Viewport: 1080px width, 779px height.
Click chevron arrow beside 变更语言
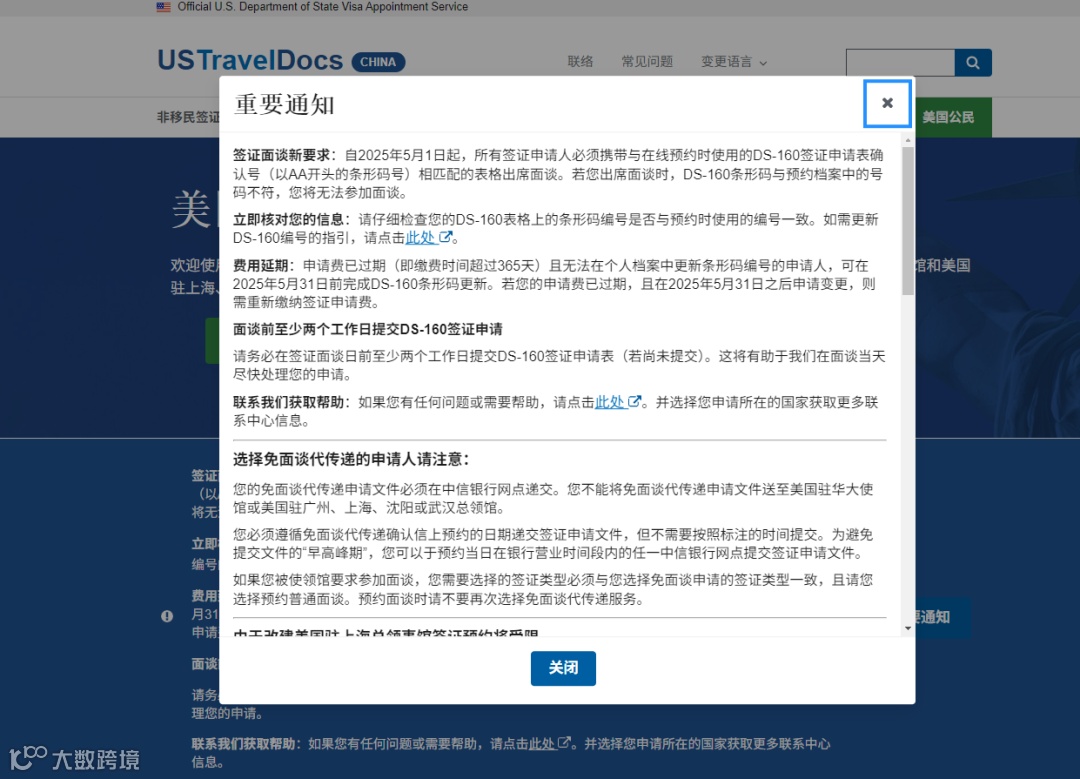763,63
